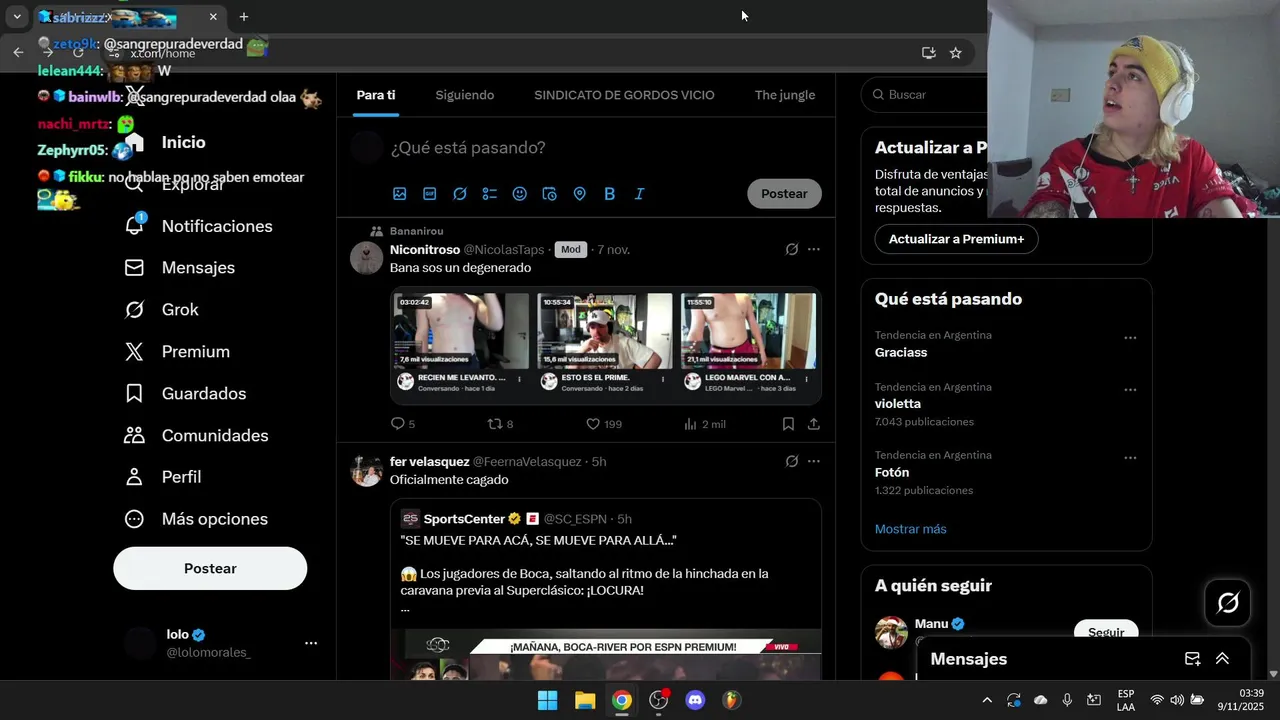Click the composer Postear button
The width and height of the screenshot is (1280, 720).
pyautogui.click(x=784, y=194)
